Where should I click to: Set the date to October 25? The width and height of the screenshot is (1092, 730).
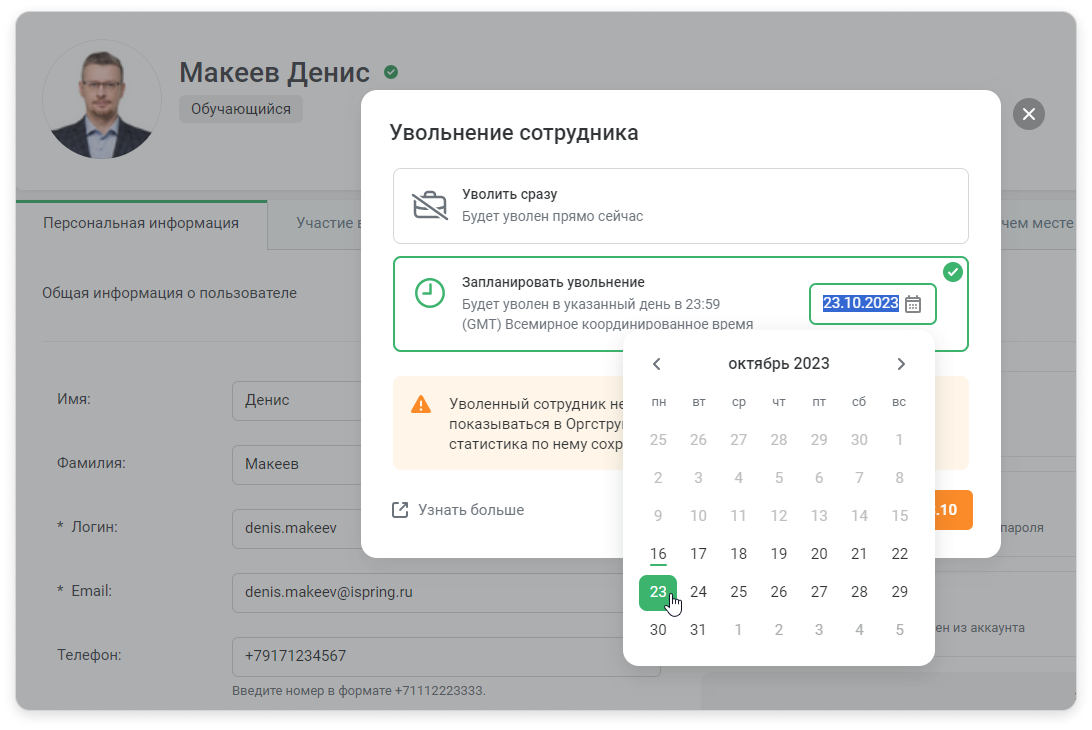[x=739, y=592]
